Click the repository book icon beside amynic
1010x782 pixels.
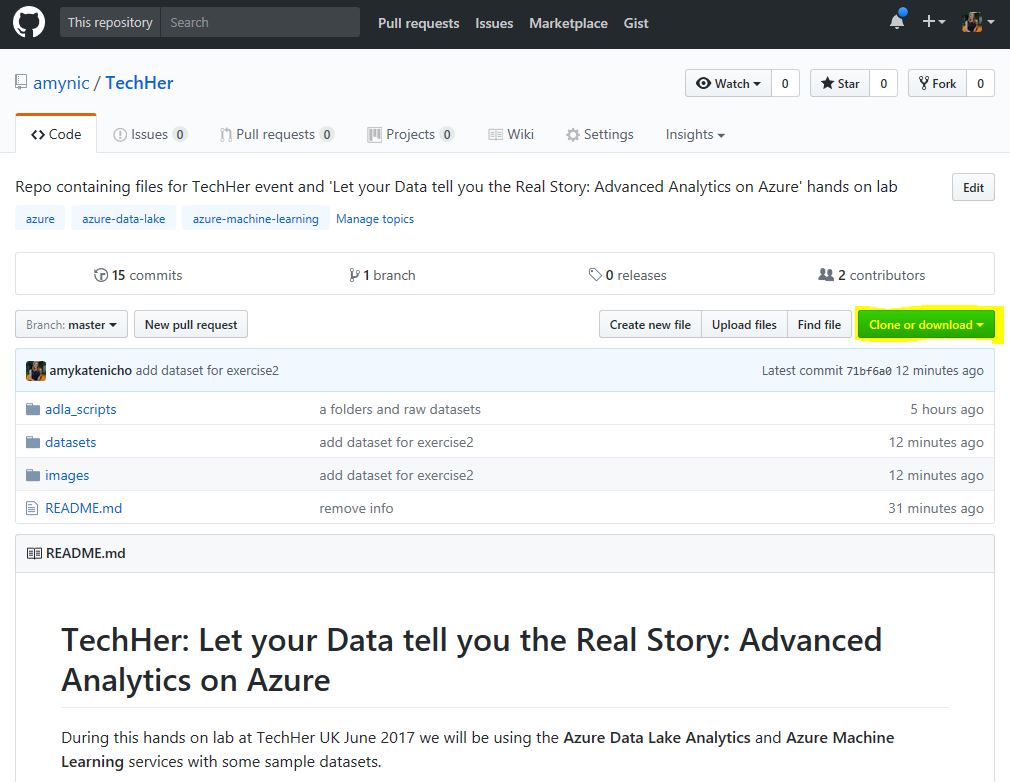(21, 82)
